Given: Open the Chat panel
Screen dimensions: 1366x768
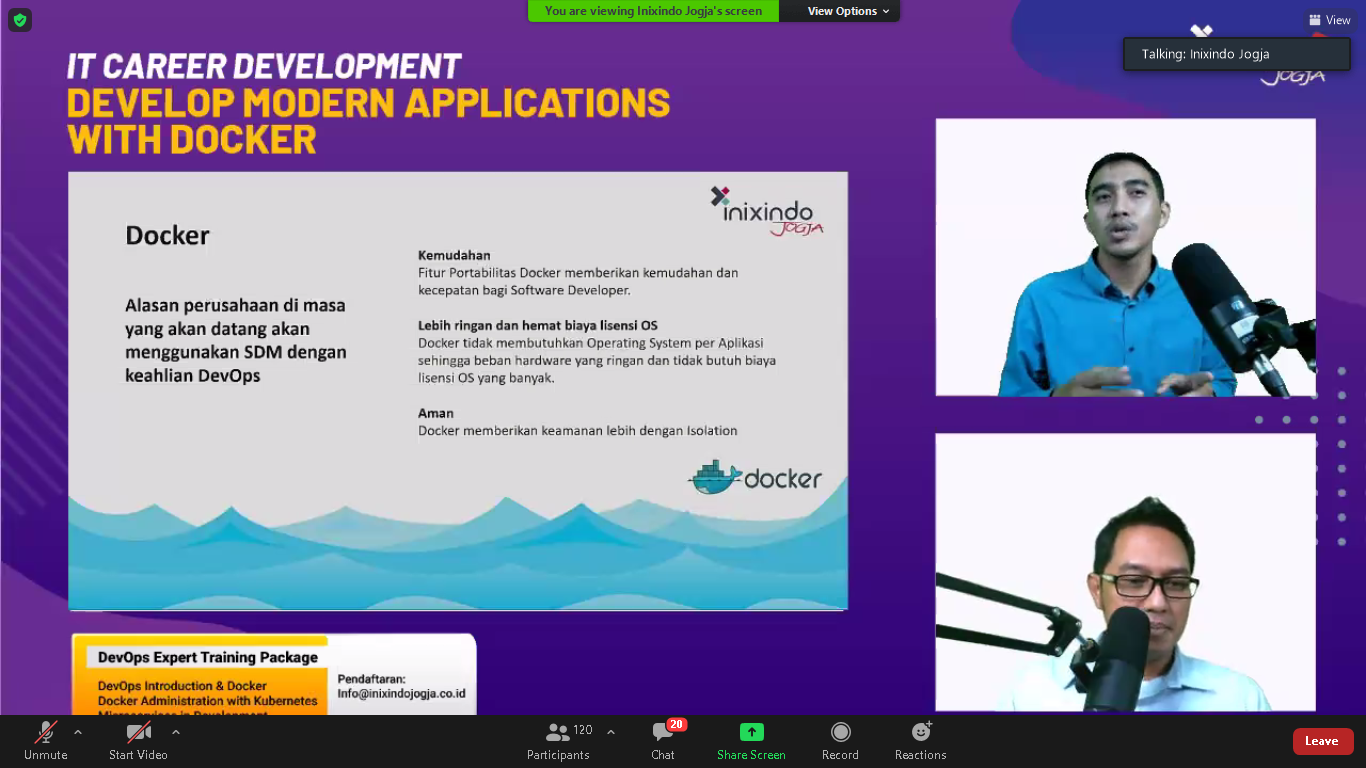Looking at the screenshot, I should coord(664,741).
